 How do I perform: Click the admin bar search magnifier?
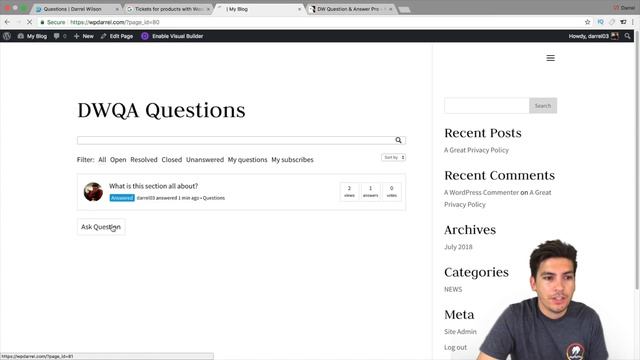(627, 36)
